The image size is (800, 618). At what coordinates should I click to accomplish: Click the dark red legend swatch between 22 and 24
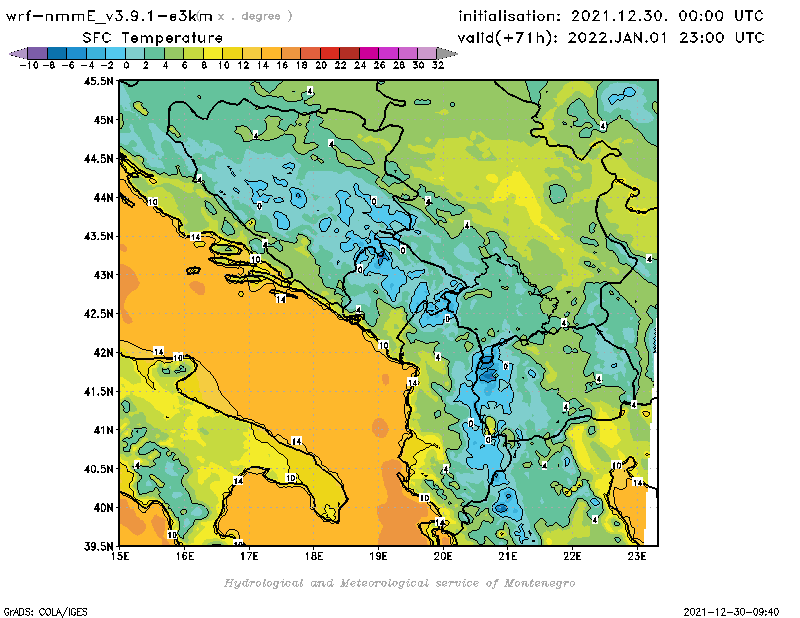(349, 53)
